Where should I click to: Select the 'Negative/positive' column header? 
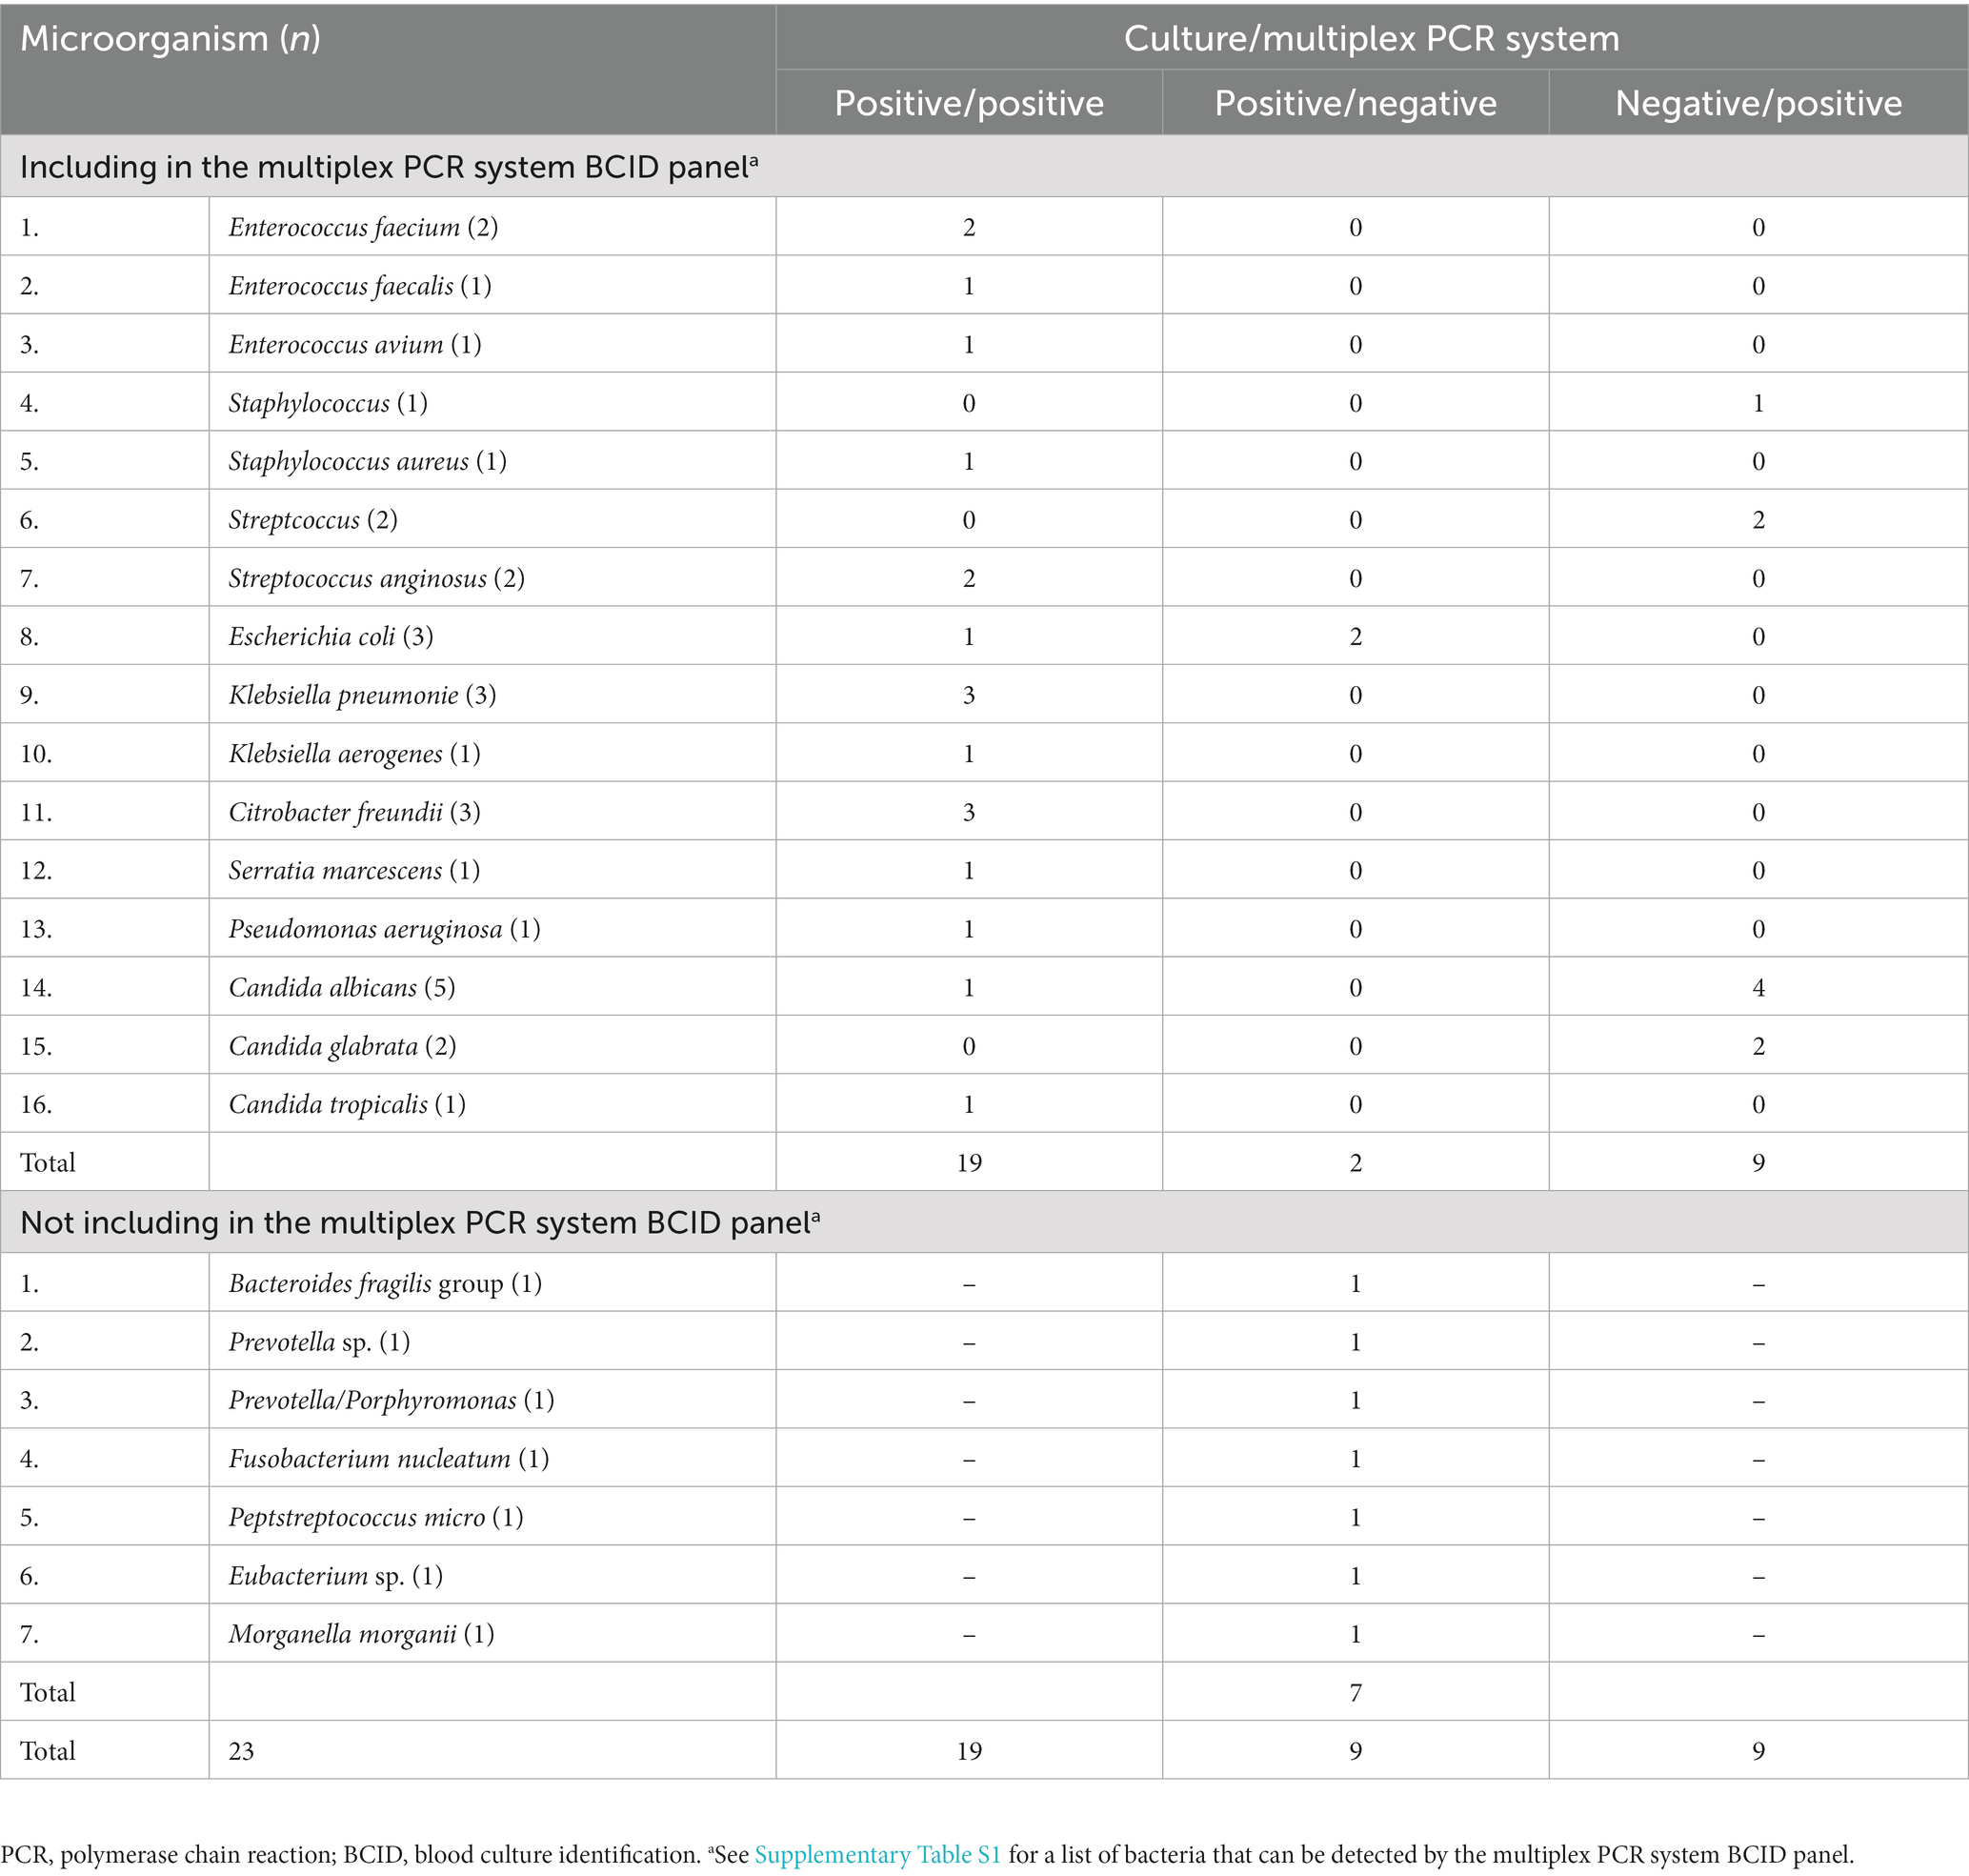(1758, 103)
